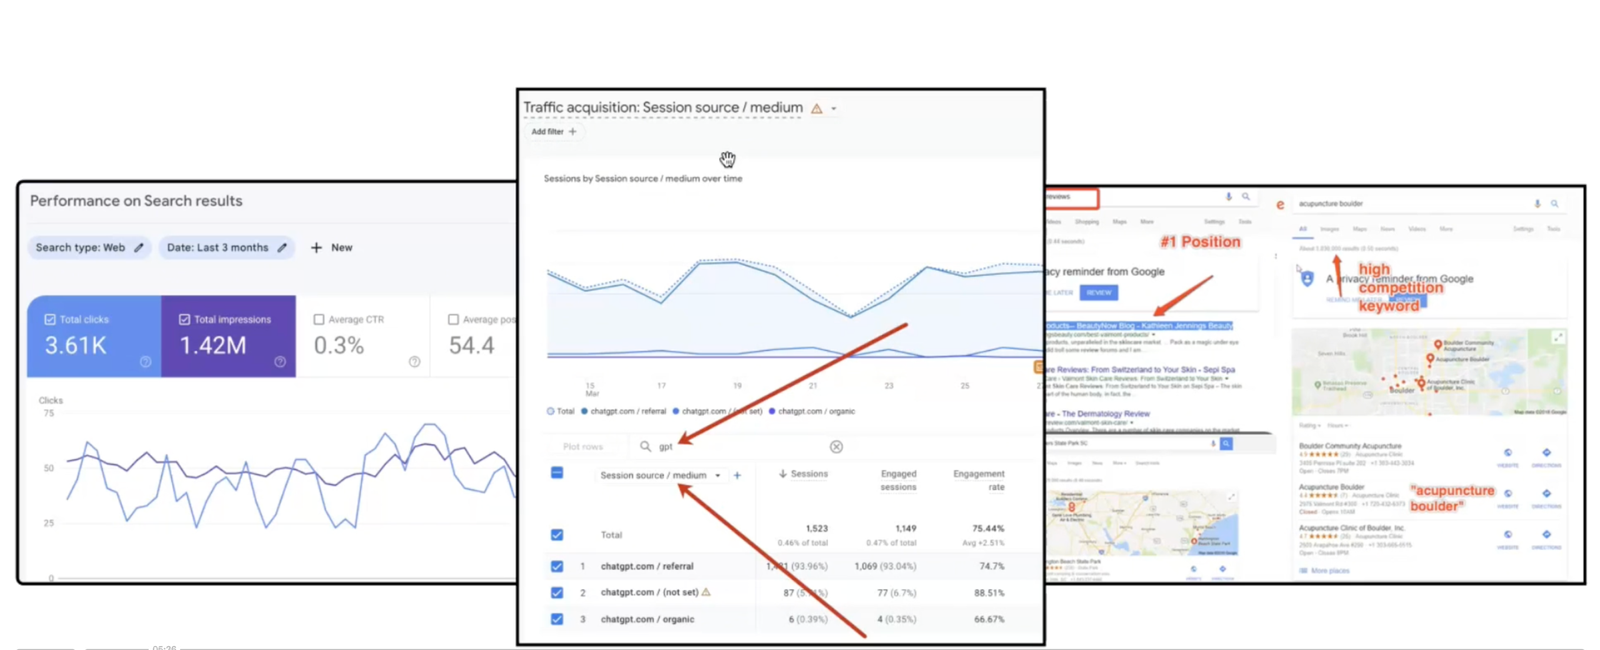Click the pencil icon on Search type filter
Screen dimensions: 1600x650
pyautogui.click(x=139, y=248)
